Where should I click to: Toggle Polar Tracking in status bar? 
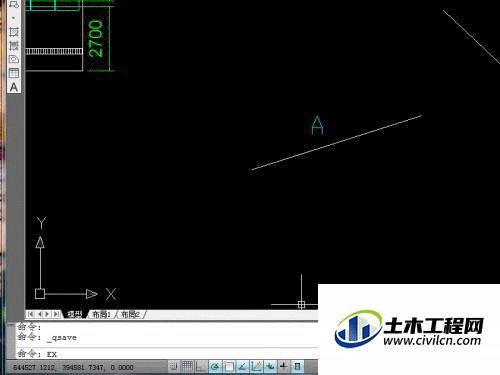pyautogui.click(x=215, y=367)
